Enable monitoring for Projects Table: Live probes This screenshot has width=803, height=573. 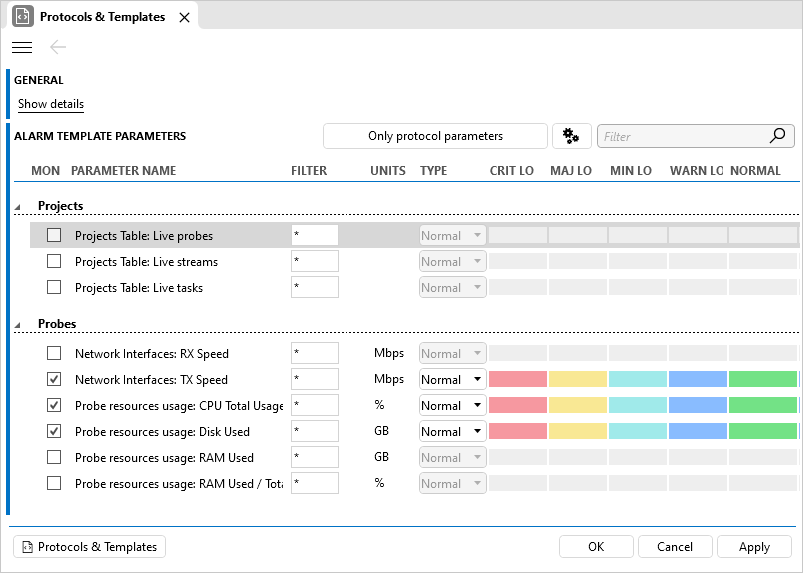tap(54, 236)
